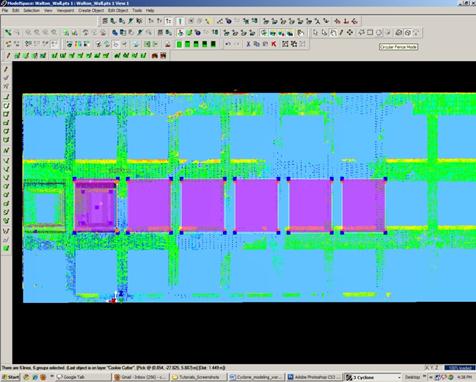This screenshot has width=476, height=382.
Task: Select the rectangle fence mode tool
Action: 370,33
